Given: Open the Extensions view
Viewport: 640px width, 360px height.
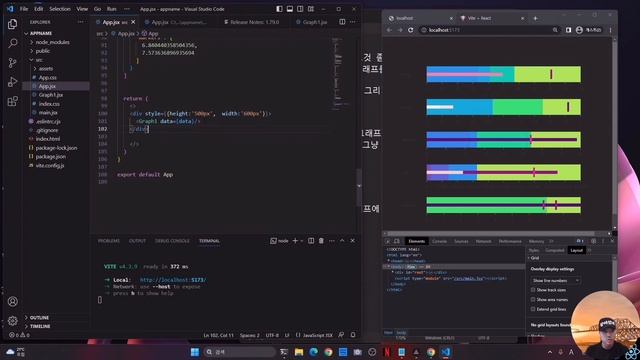Looking at the screenshot, I should tap(12, 101).
